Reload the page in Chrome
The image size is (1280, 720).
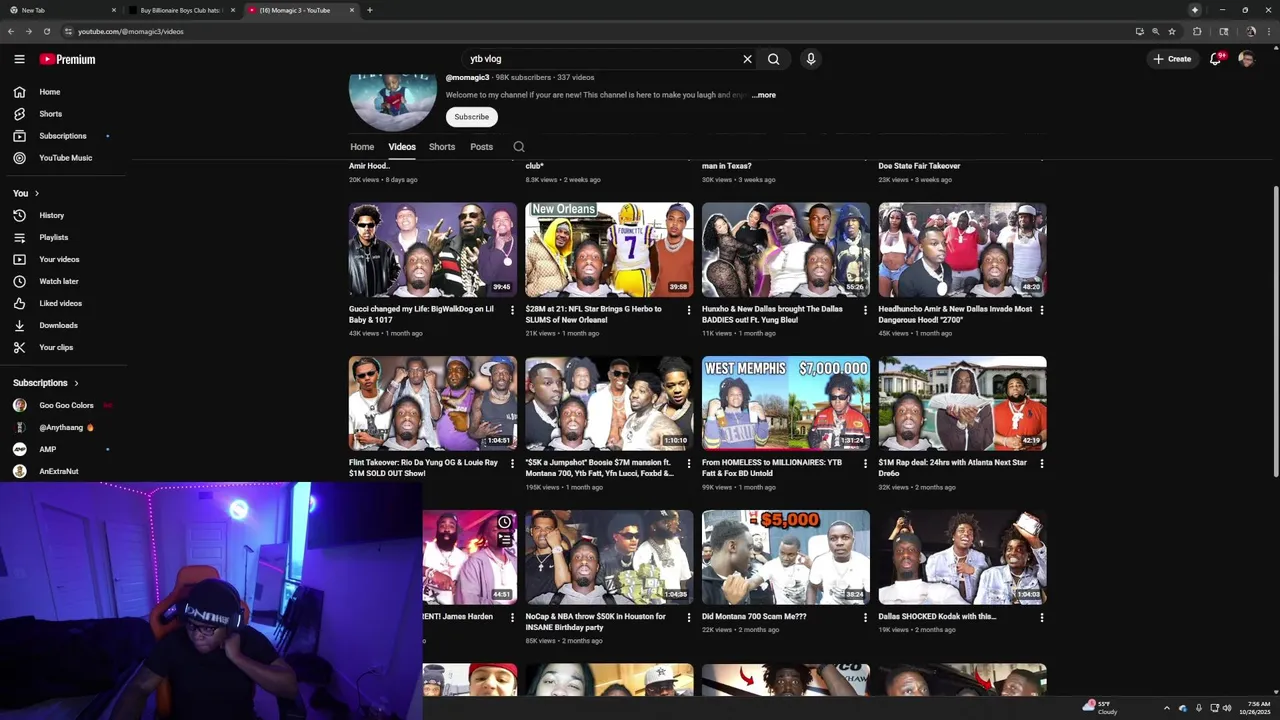pyautogui.click(x=46, y=31)
